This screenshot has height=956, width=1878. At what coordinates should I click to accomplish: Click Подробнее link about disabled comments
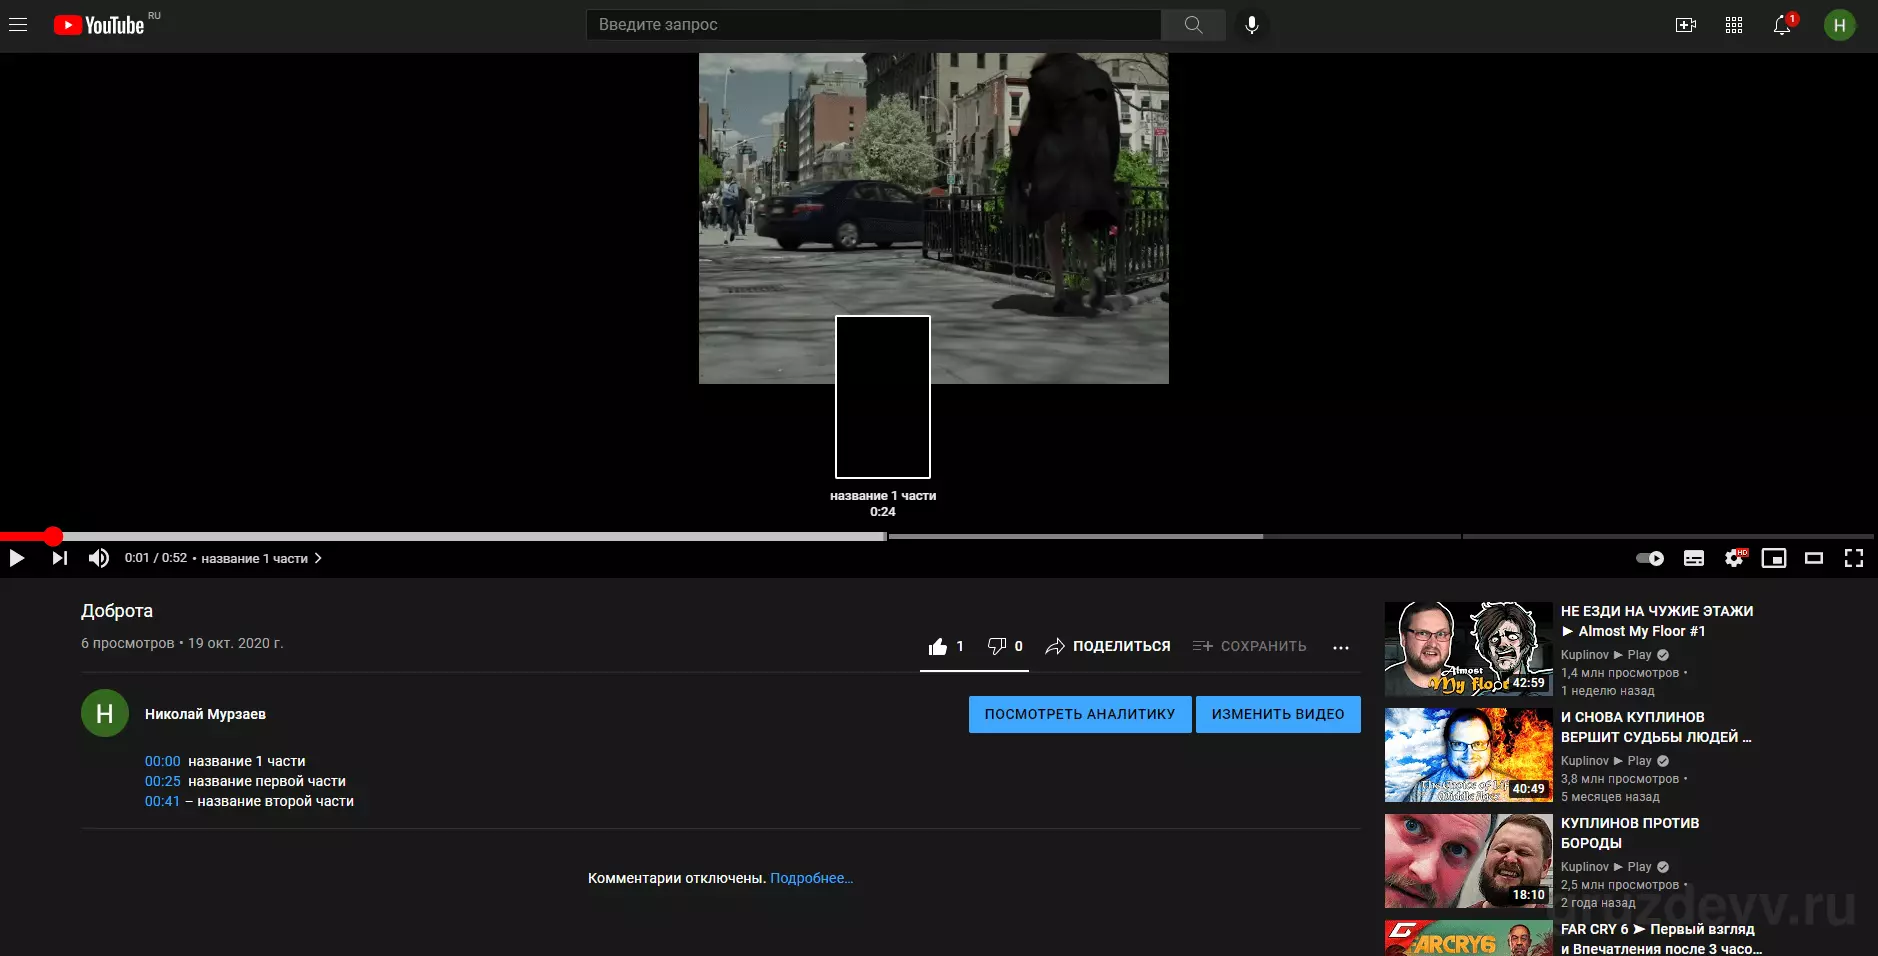pyautogui.click(x=811, y=878)
